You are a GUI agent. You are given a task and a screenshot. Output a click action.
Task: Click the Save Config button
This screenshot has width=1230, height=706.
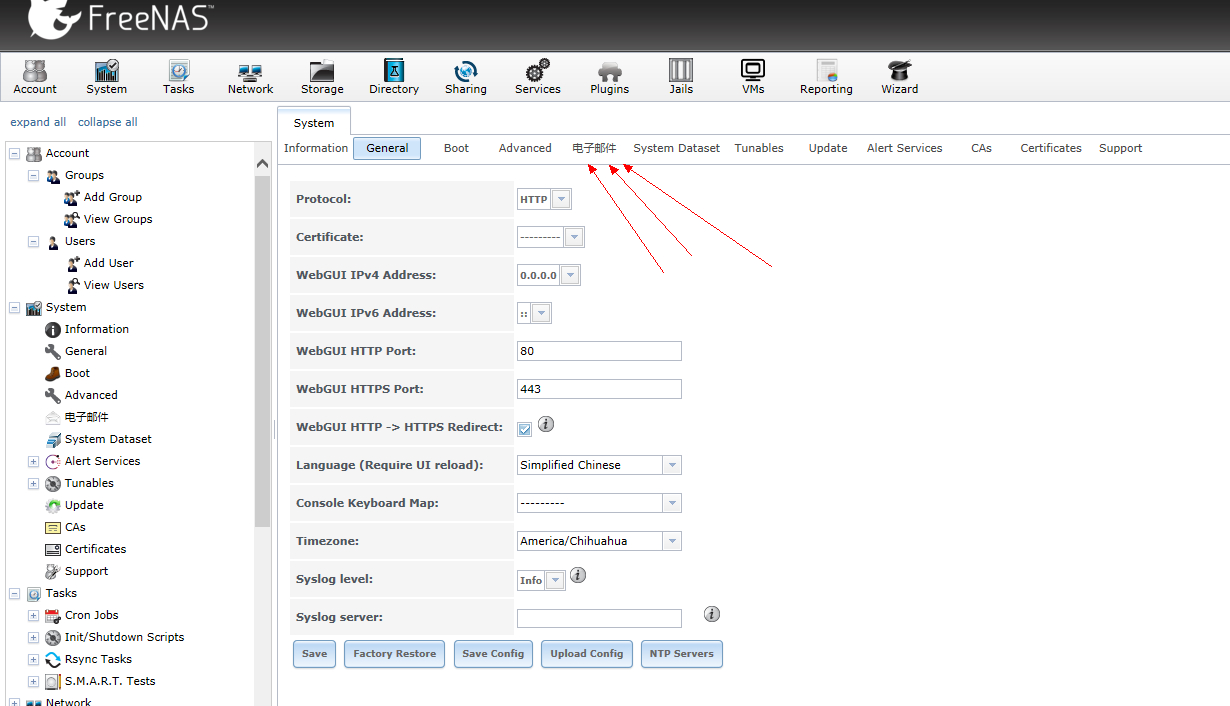493,654
